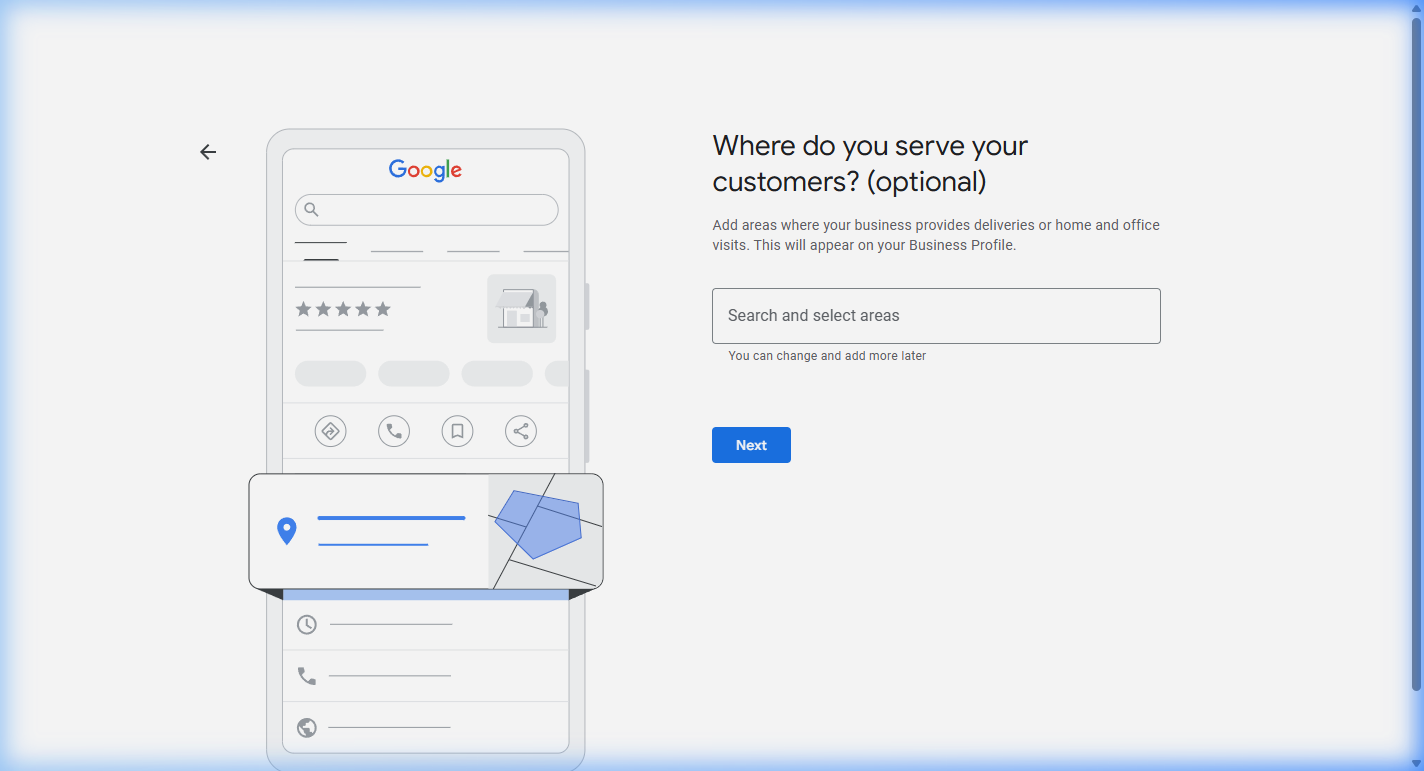
Task: Click the scrollbar on the right edge
Action: pos(1417,385)
